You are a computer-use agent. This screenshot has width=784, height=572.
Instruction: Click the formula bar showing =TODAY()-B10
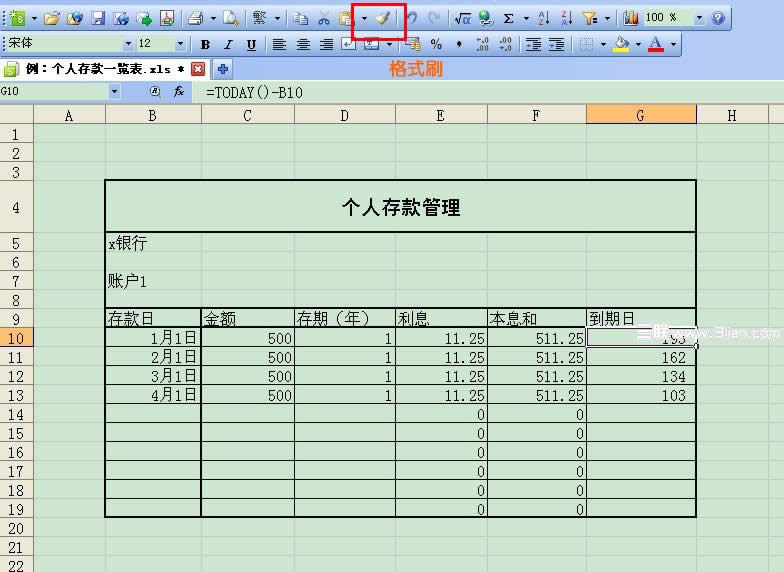(x=490, y=92)
